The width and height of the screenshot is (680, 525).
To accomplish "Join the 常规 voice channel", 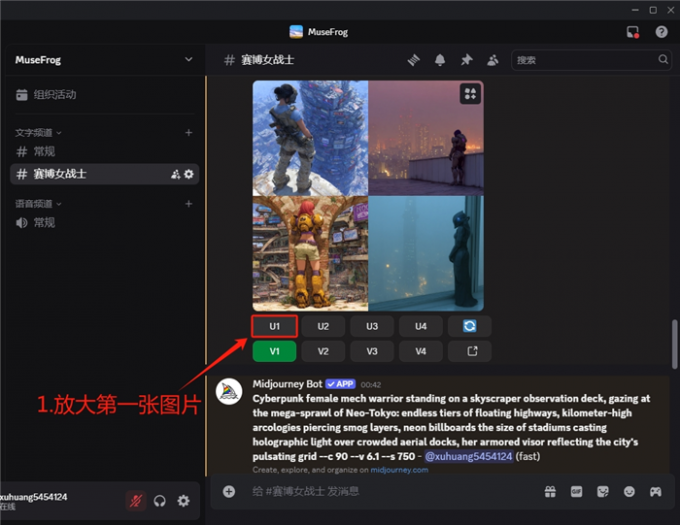I will [x=105, y=223].
